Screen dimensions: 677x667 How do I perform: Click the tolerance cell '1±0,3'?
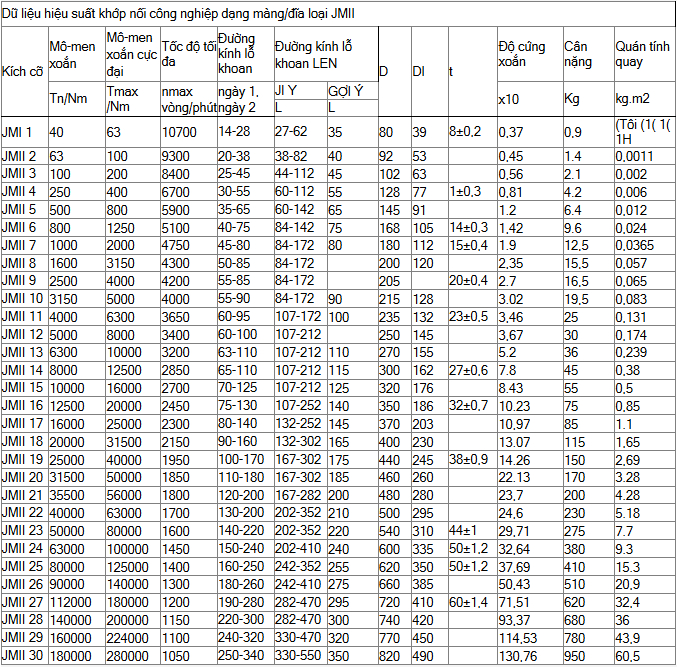[465, 191]
